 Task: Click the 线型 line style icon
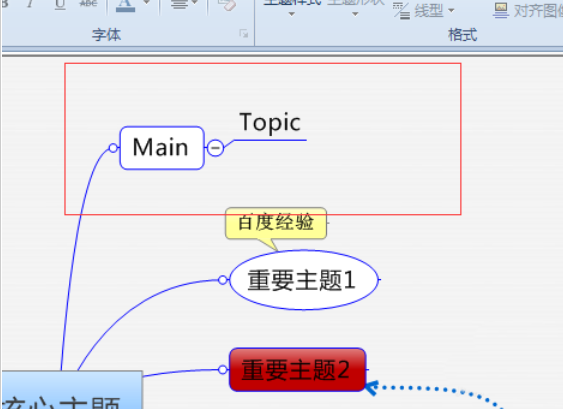[401, 11]
